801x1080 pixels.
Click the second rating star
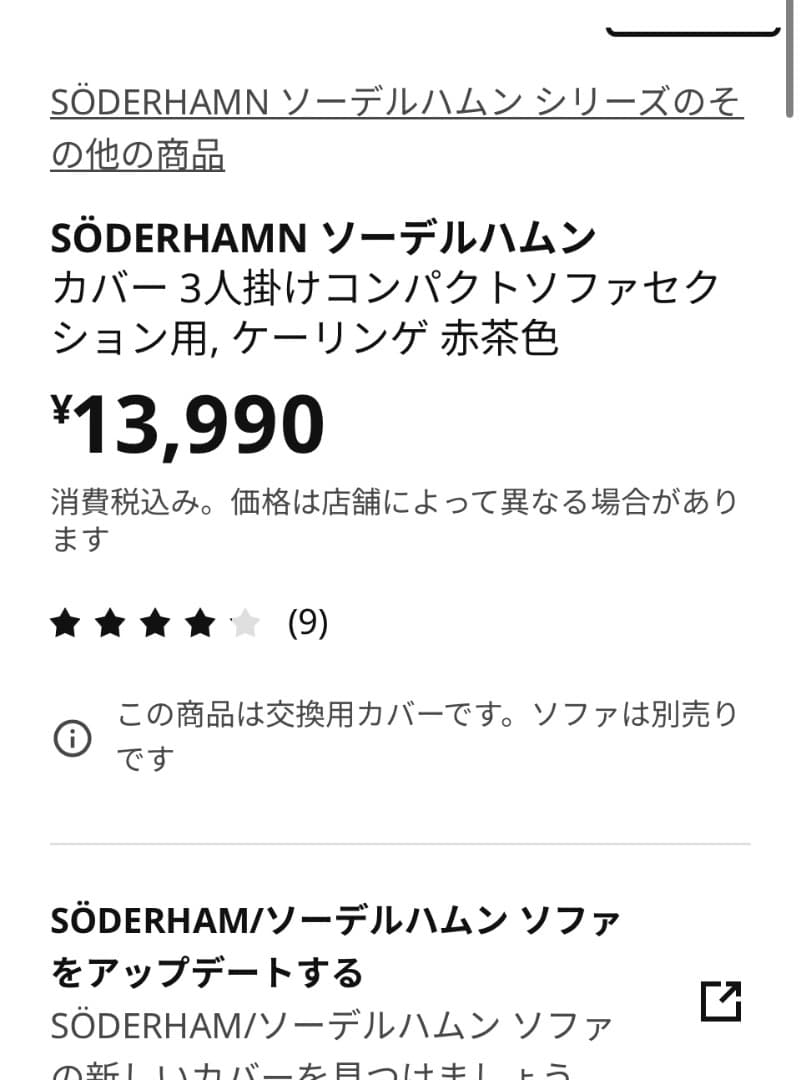coord(110,625)
